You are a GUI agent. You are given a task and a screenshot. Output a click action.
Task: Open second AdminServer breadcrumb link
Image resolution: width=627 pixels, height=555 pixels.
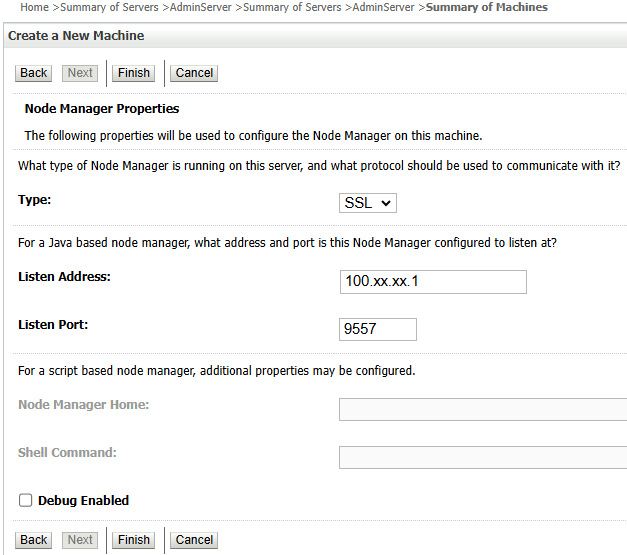tap(383, 7)
